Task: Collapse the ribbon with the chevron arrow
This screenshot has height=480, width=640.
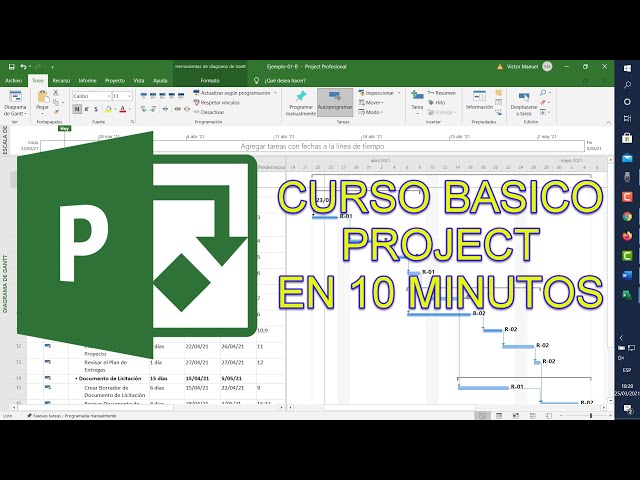Action: pyautogui.click(x=608, y=122)
